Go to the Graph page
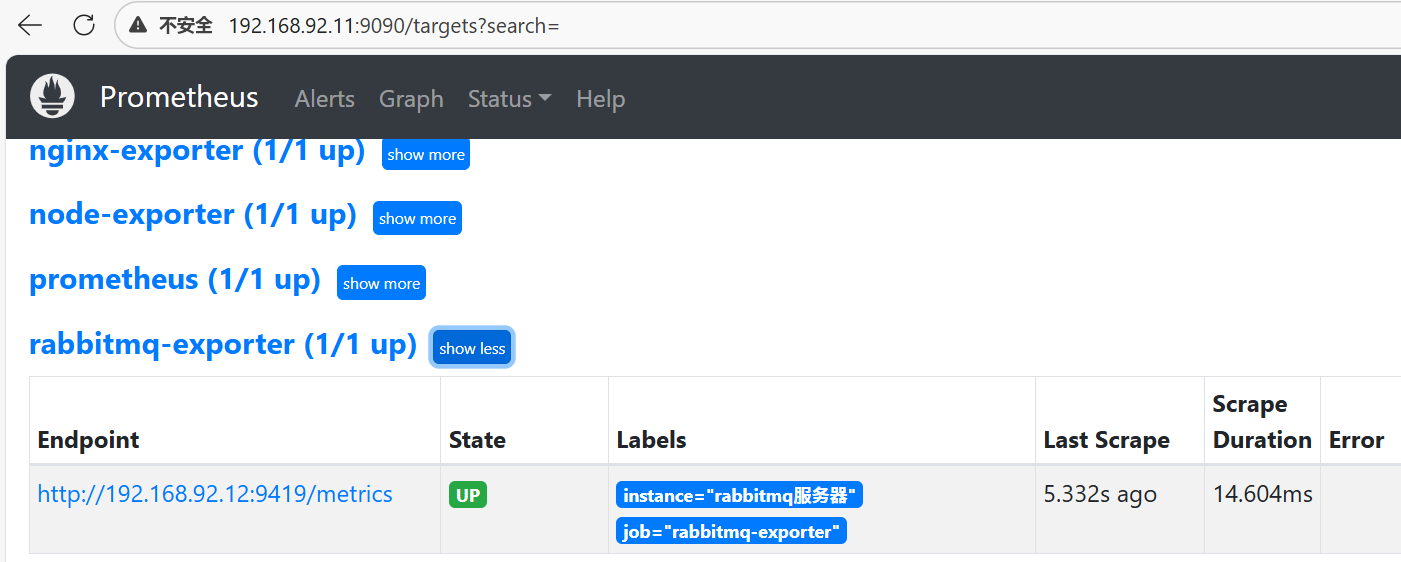 (x=411, y=99)
